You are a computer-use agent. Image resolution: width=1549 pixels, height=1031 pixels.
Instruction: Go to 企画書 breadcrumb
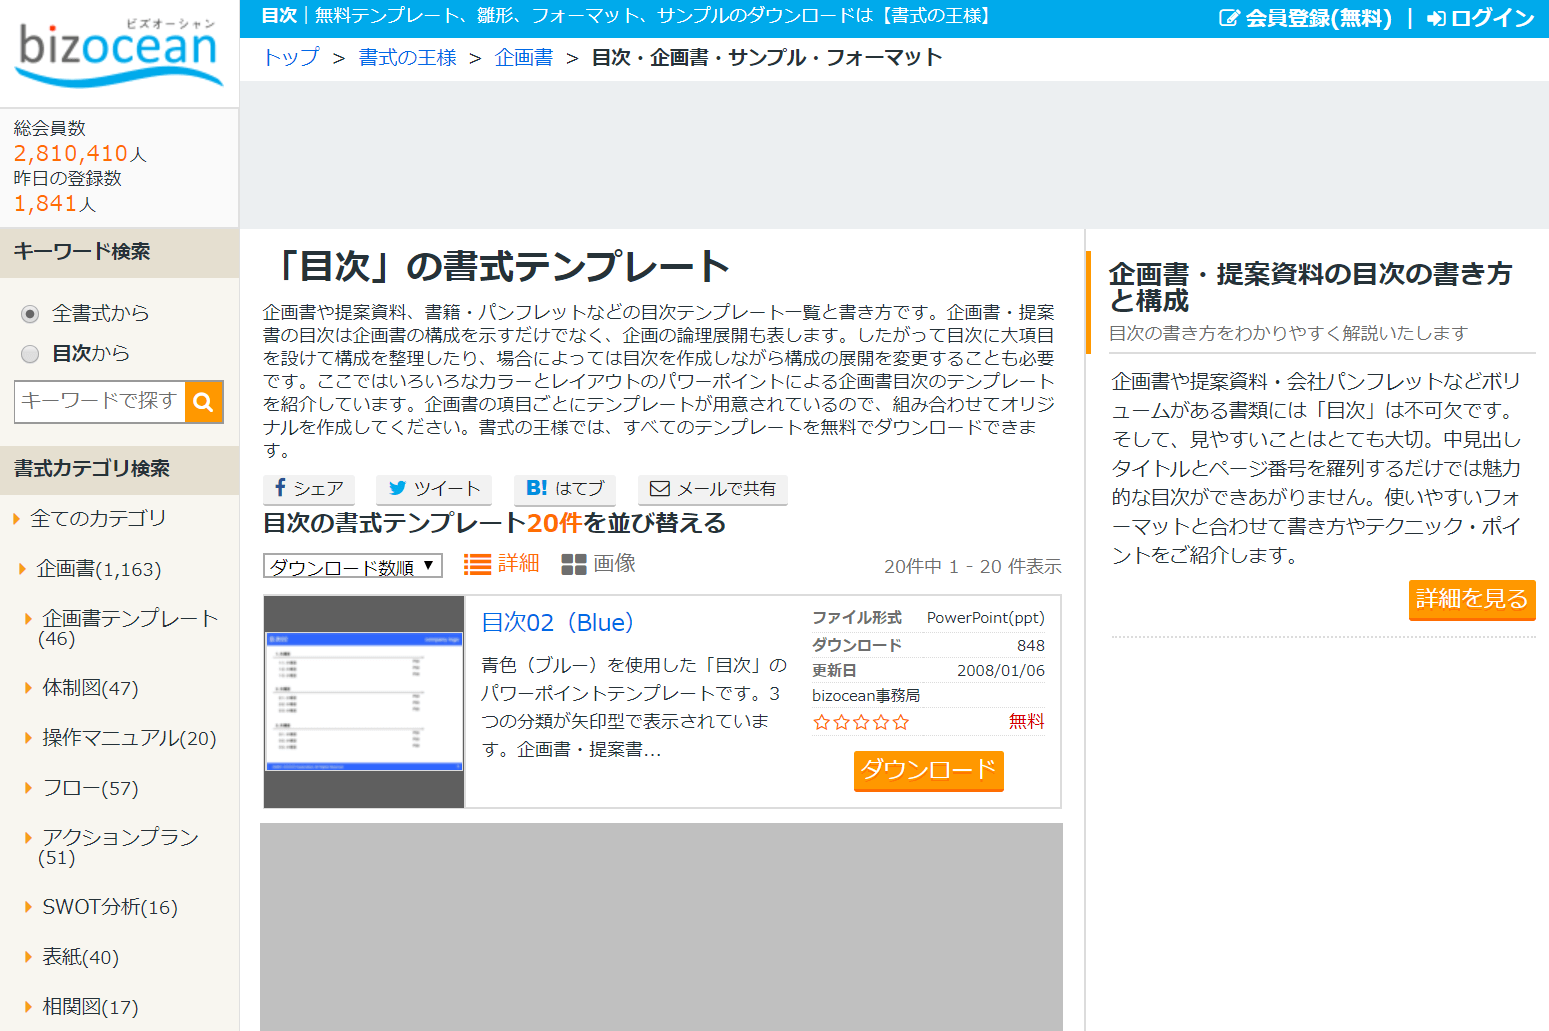[x=524, y=57]
